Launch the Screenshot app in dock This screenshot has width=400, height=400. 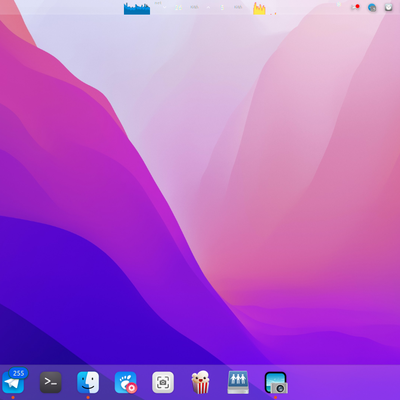(163, 382)
